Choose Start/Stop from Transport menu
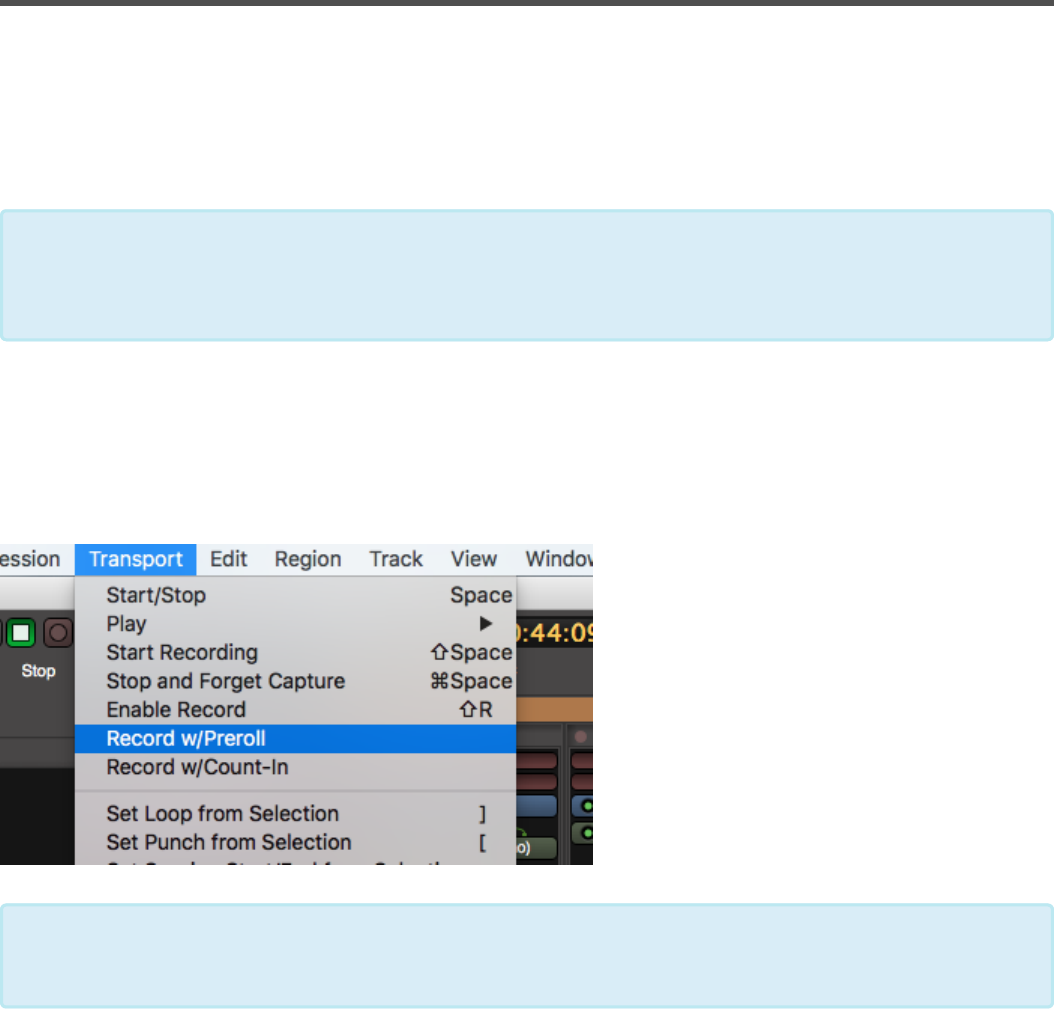 (x=296, y=595)
